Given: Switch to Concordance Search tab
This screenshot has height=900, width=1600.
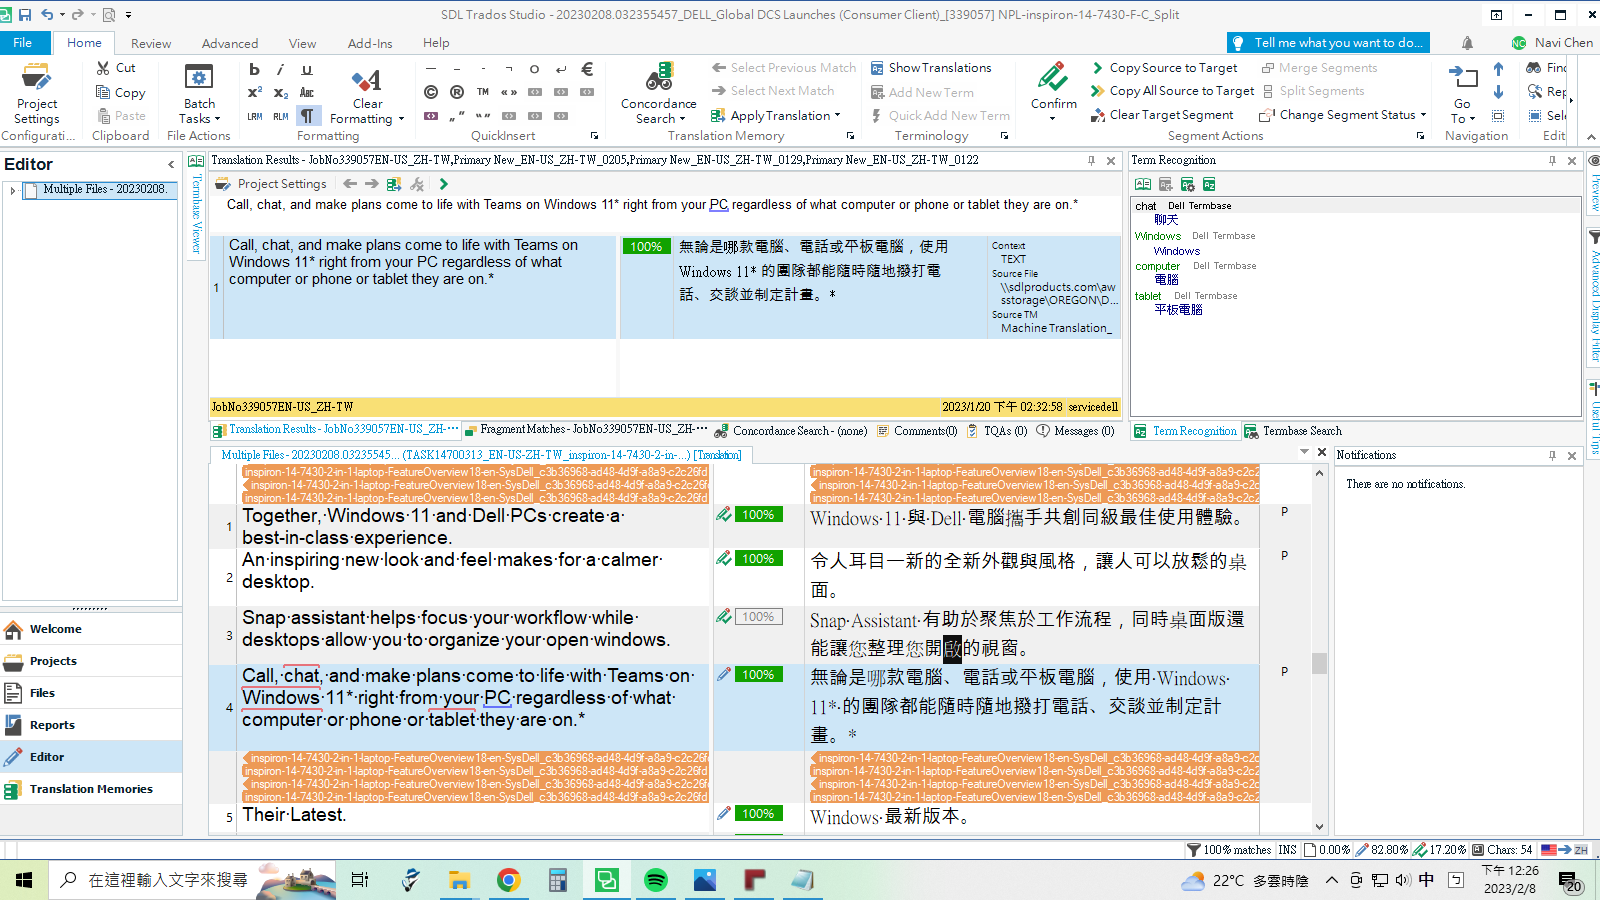Looking at the screenshot, I should [790, 431].
